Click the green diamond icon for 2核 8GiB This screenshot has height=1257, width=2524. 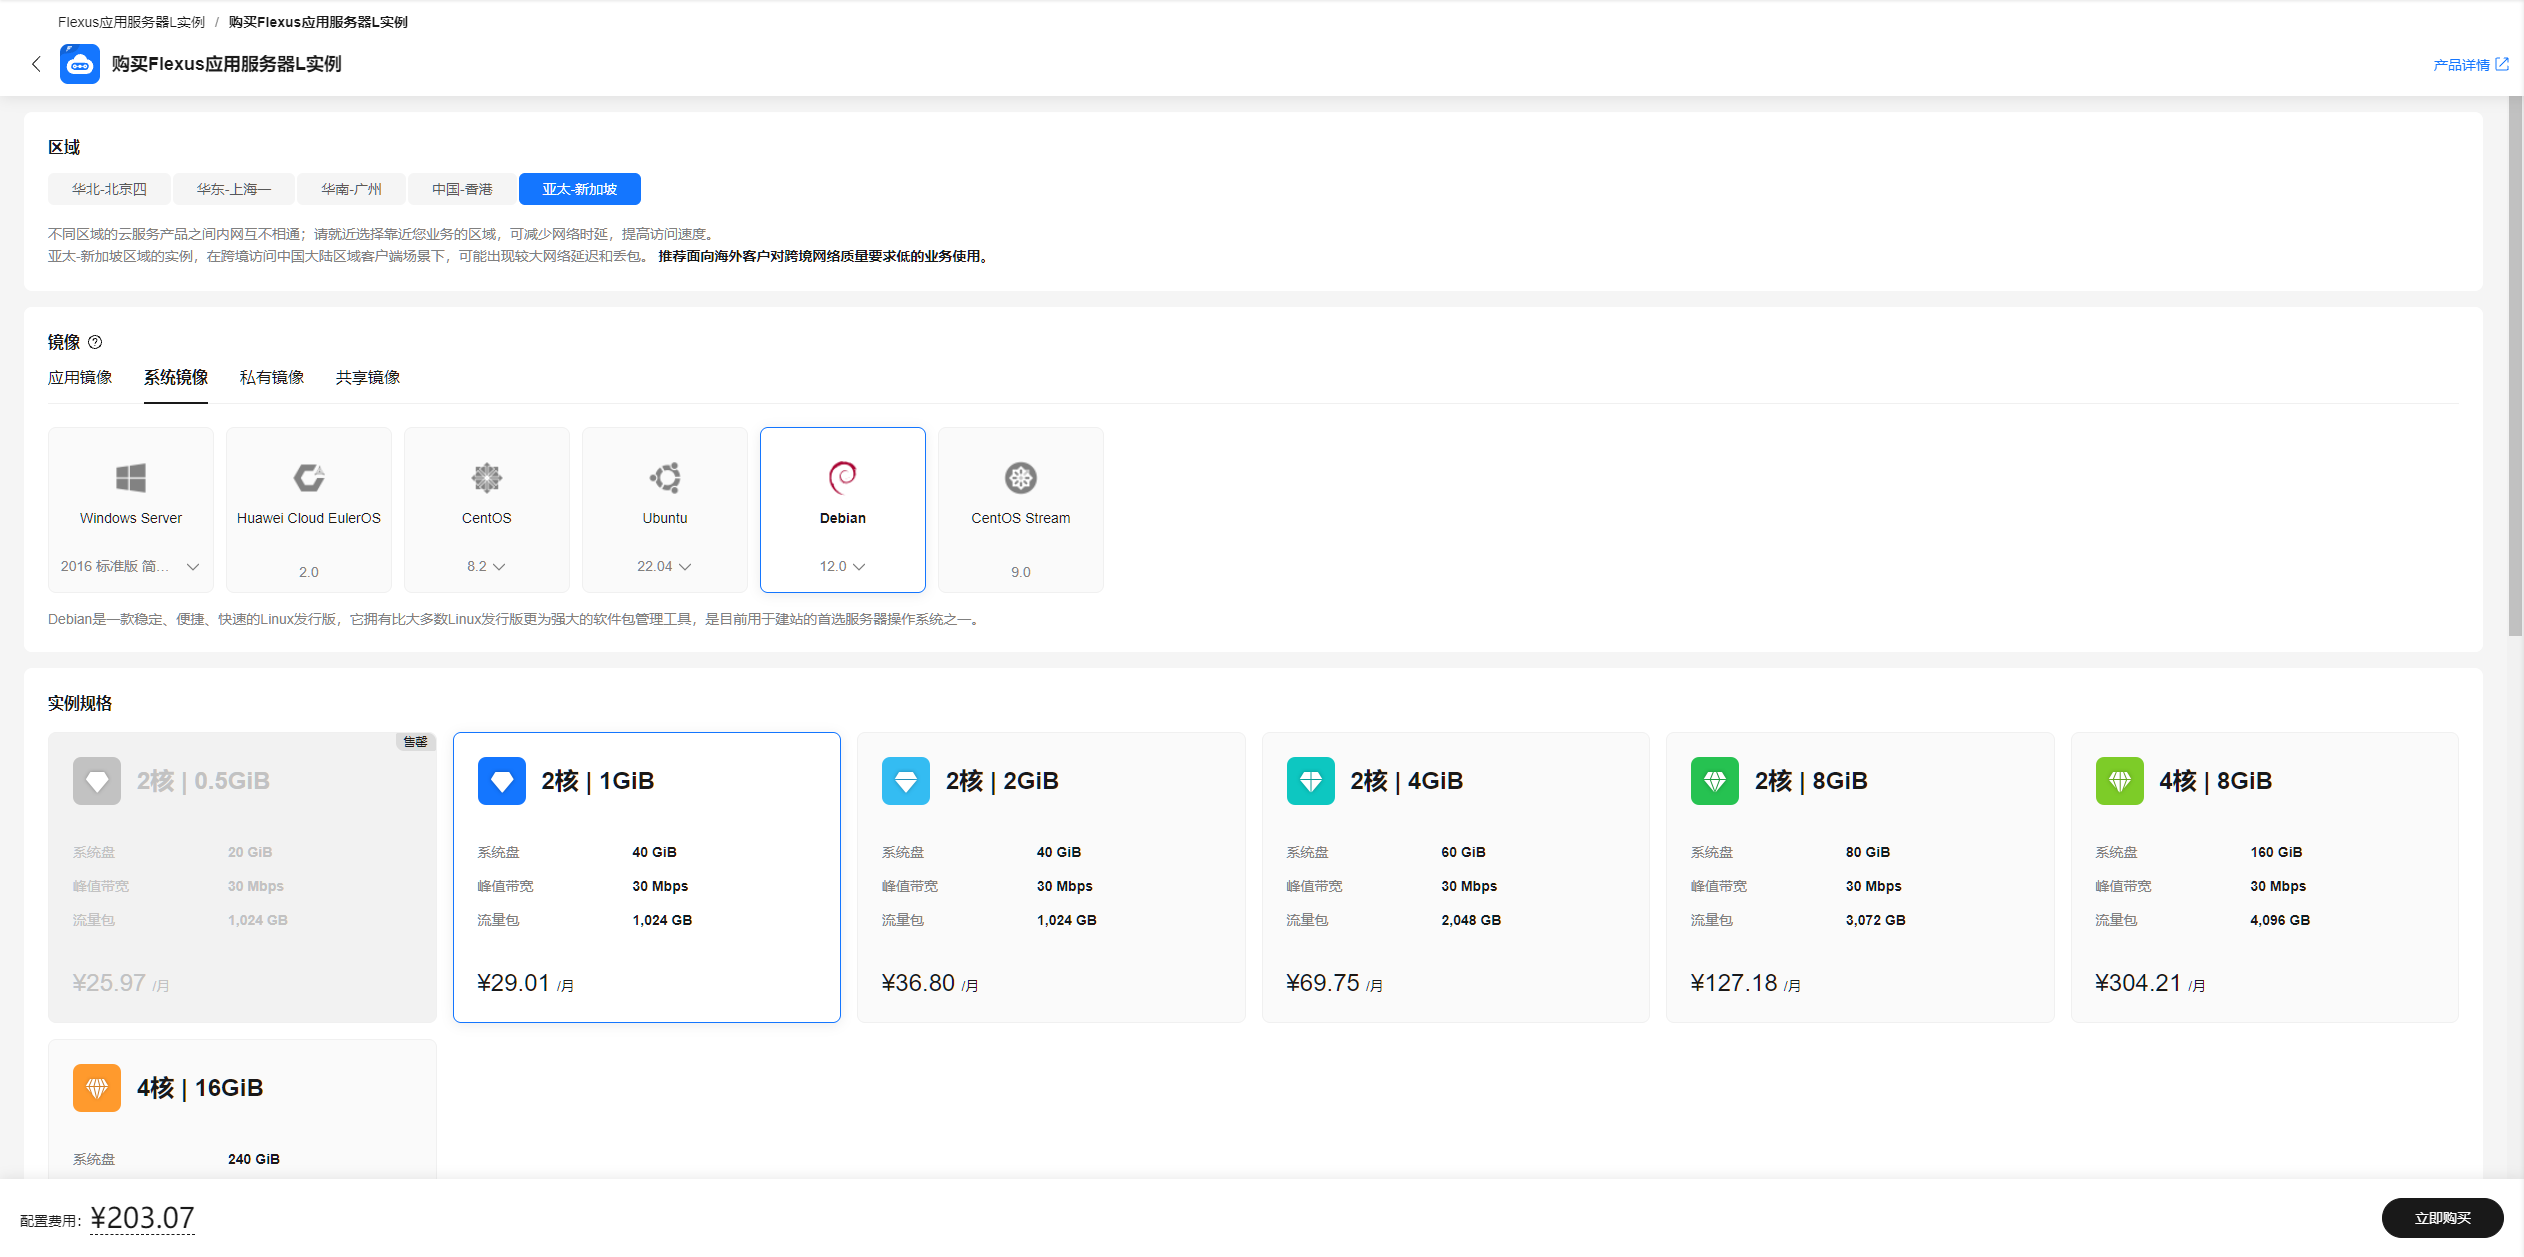1715,781
